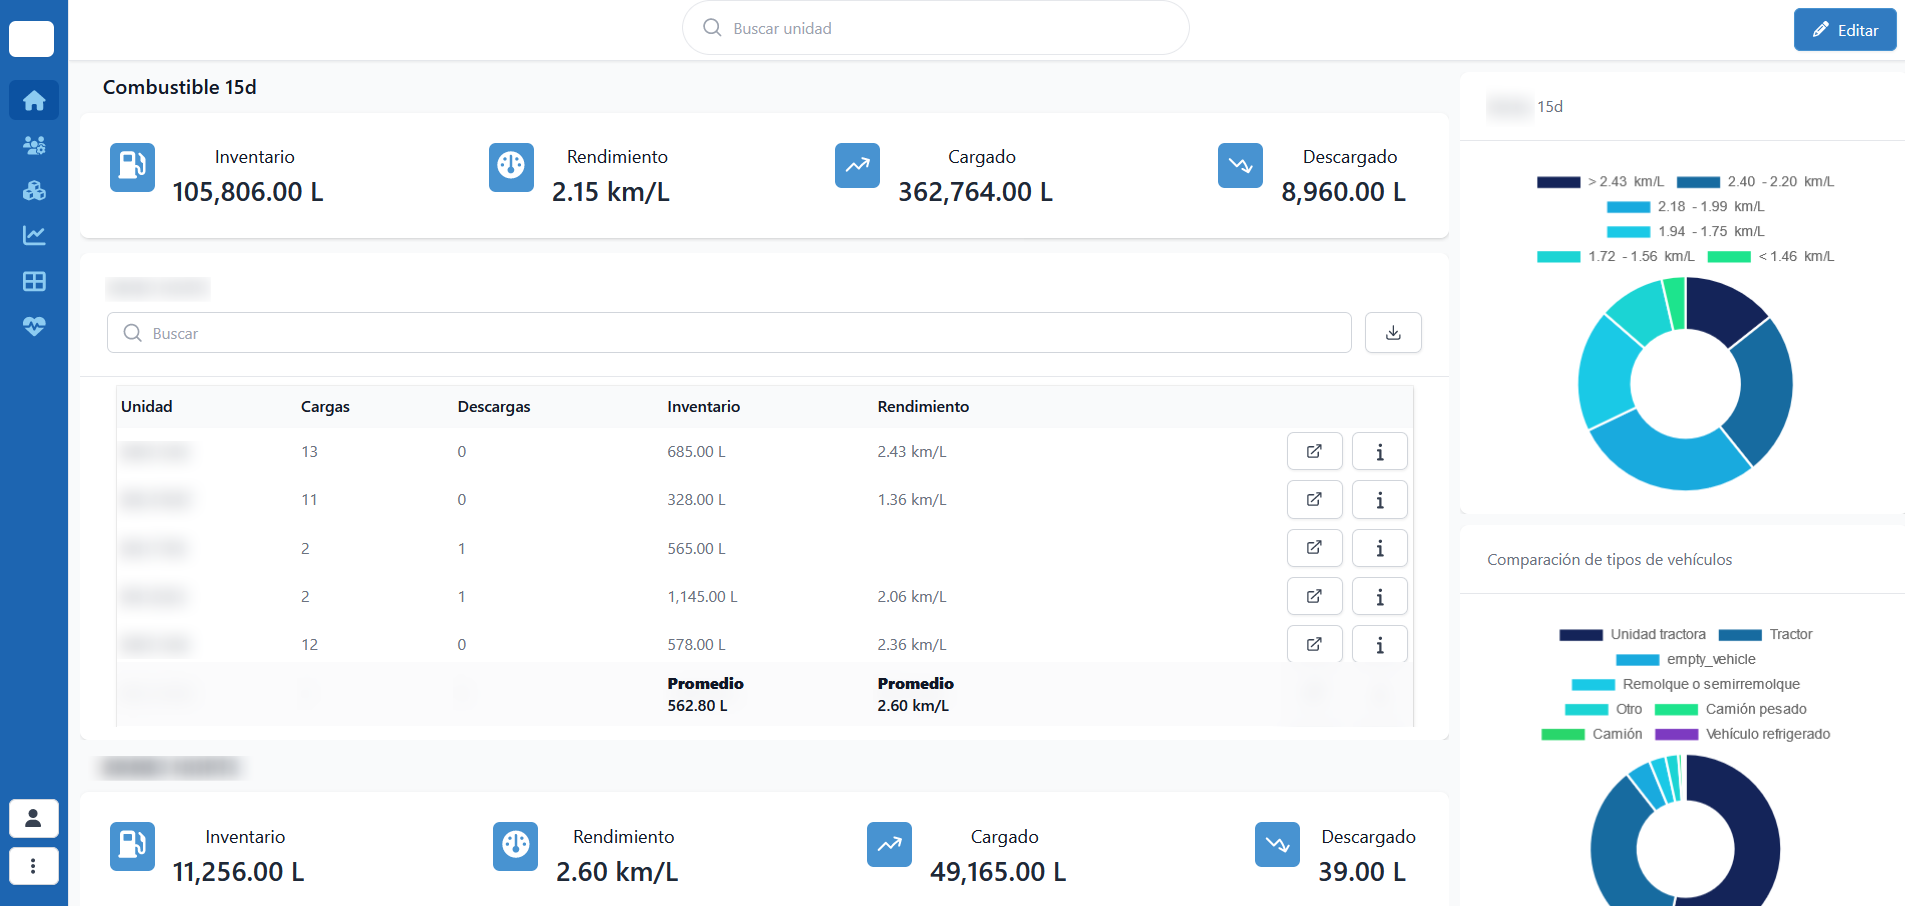The width and height of the screenshot is (1905, 906).
Task: Show info for the 1.36 km/L unit
Action: 1379,500
